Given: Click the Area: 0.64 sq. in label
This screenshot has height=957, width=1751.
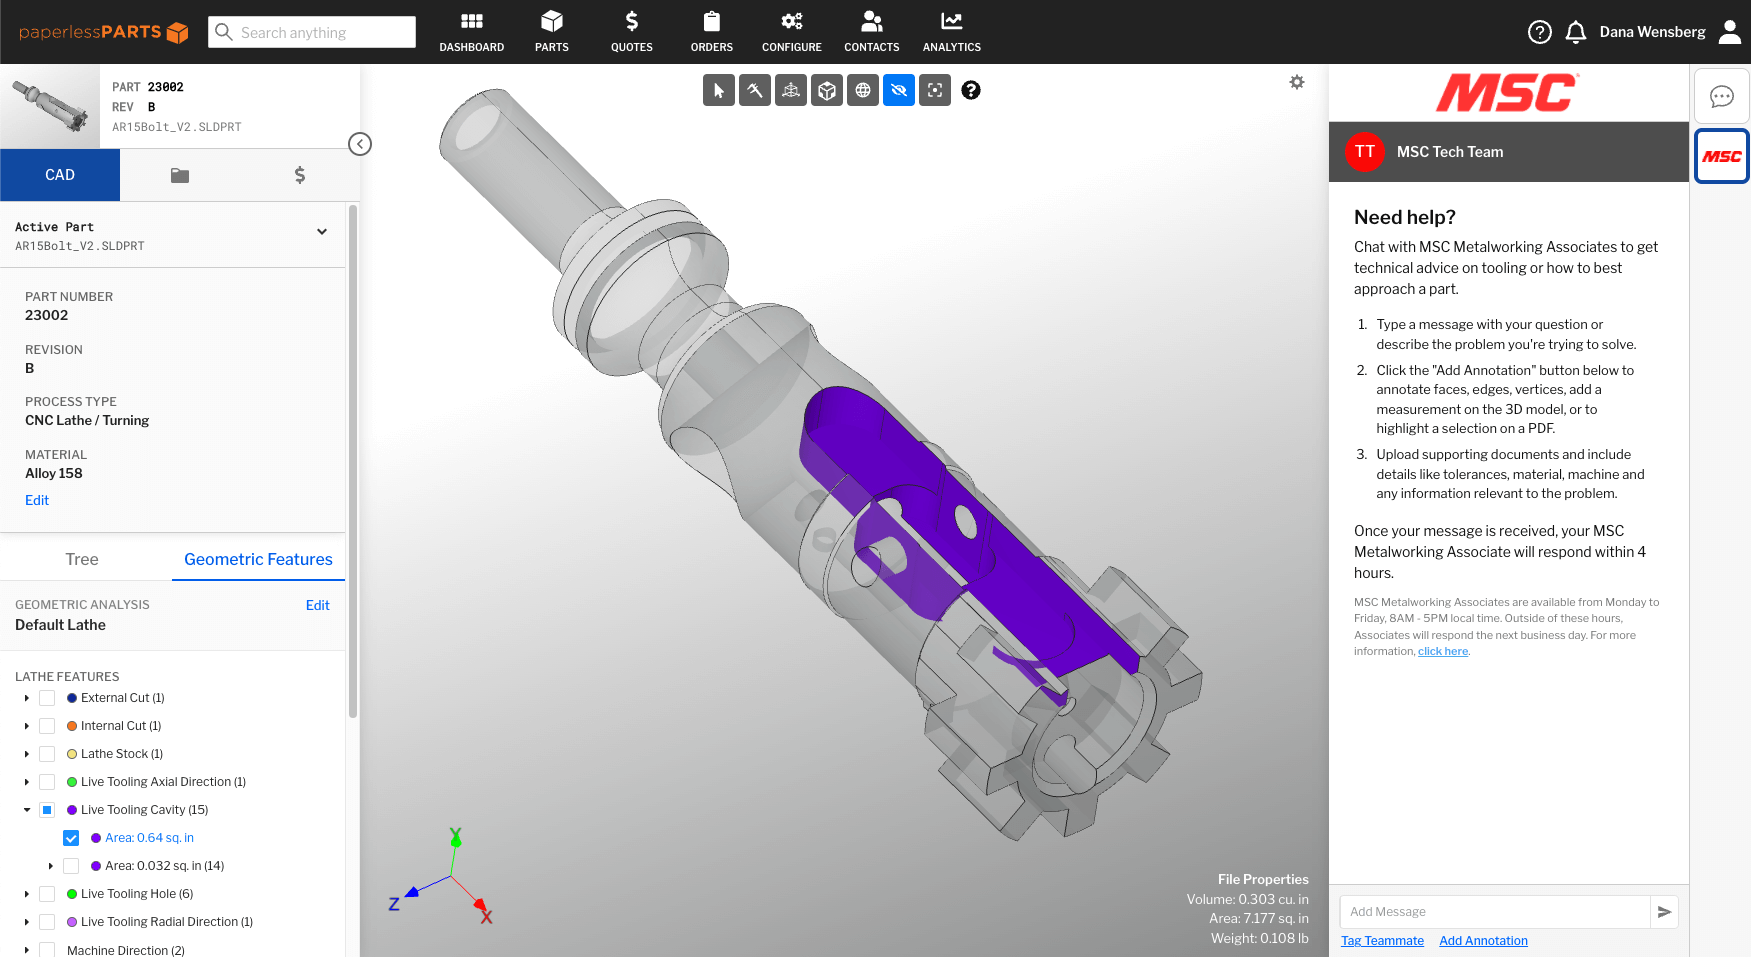Looking at the screenshot, I should tap(150, 838).
